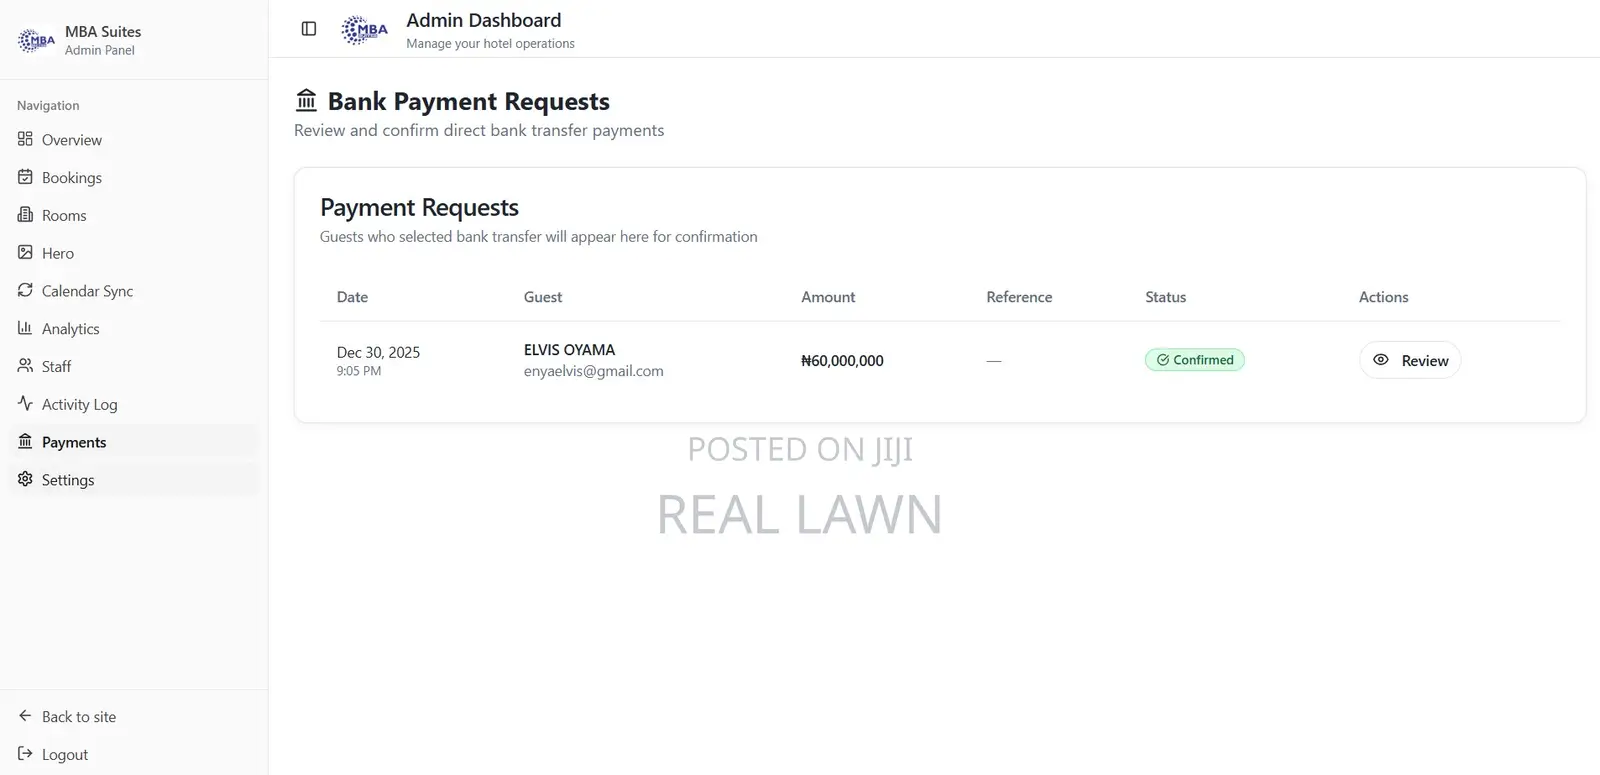The image size is (1600, 775).
Task: Click the Bank Payment Requests heading
Action: point(469,101)
